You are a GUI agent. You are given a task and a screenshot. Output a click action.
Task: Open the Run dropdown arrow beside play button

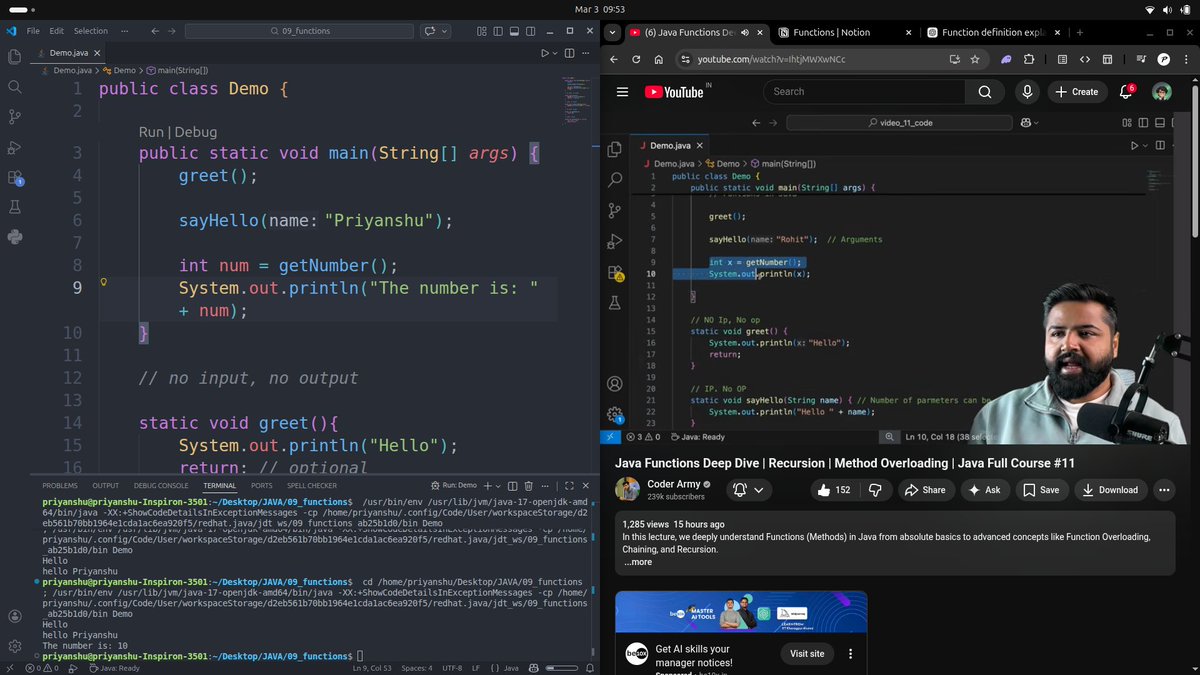point(556,52)
